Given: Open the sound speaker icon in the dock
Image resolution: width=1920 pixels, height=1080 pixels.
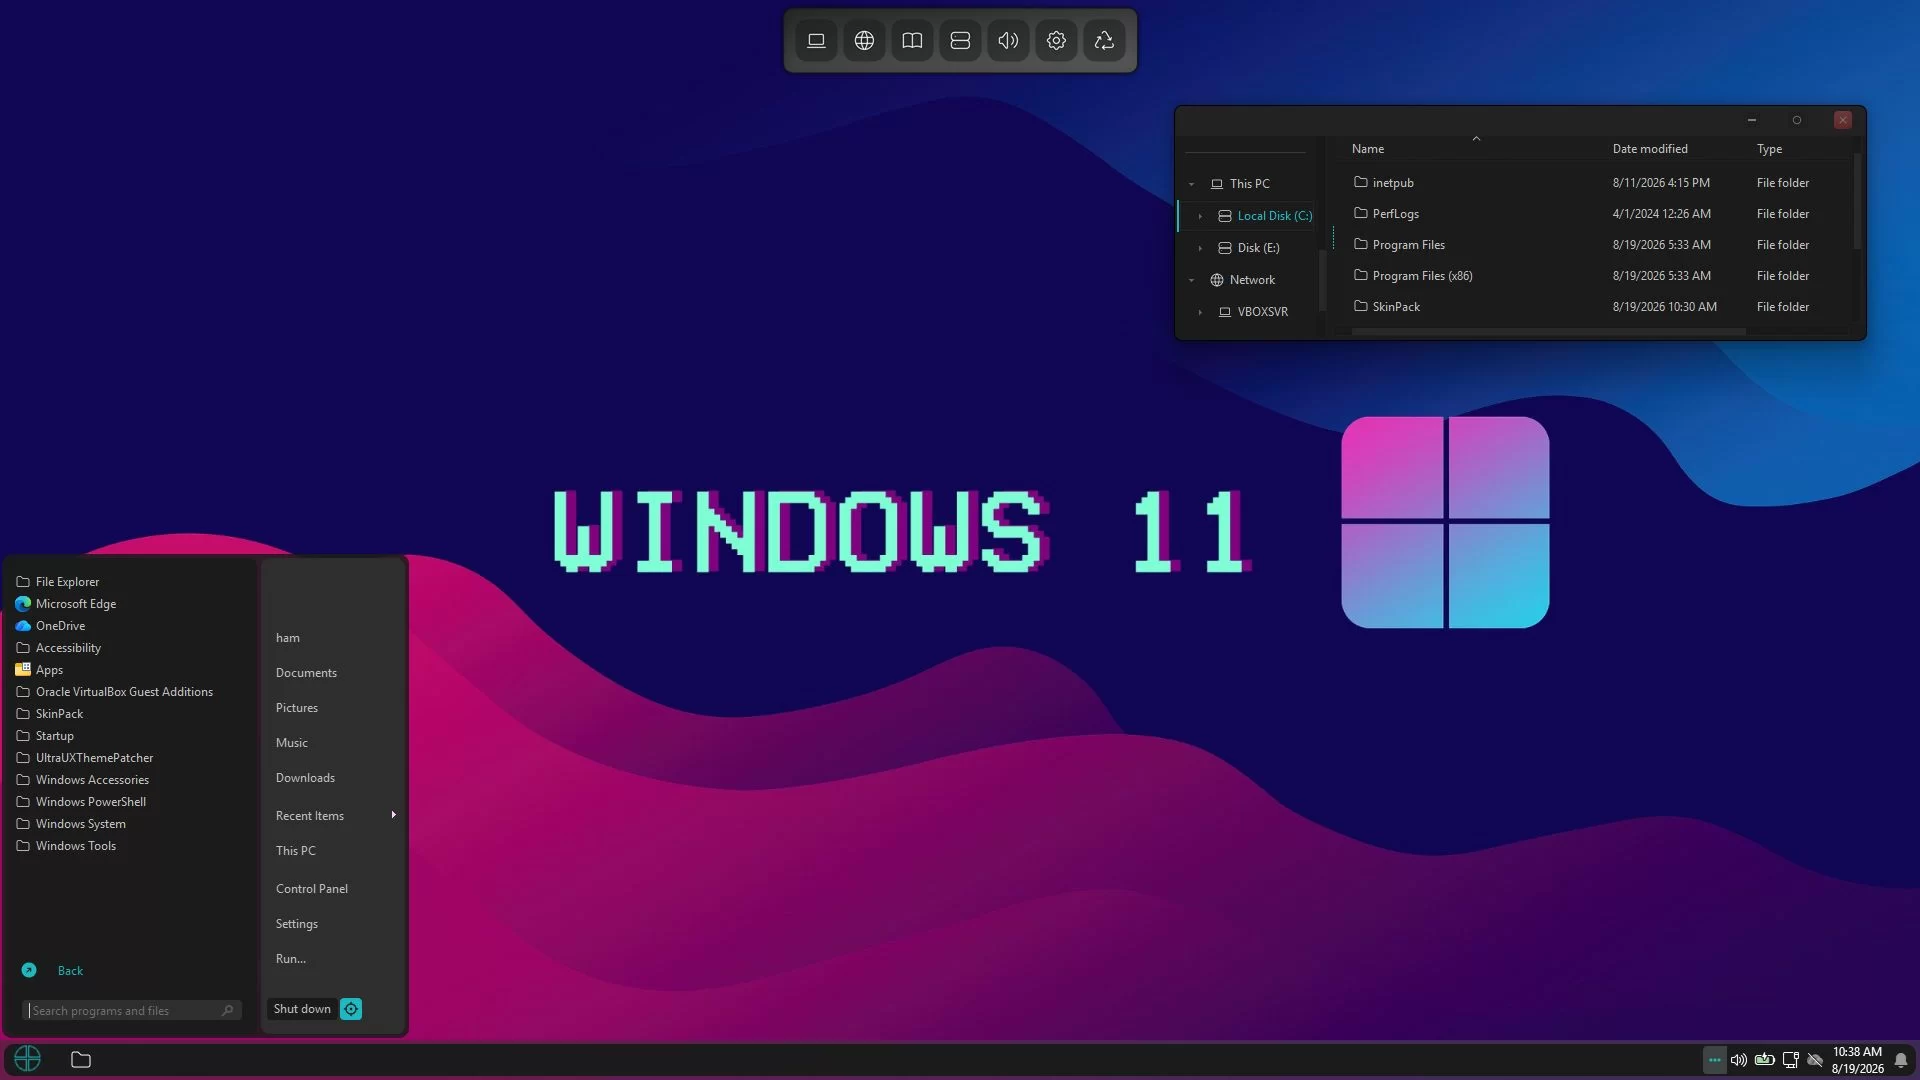Looking at the screenshot, I should click(1008, 41).
